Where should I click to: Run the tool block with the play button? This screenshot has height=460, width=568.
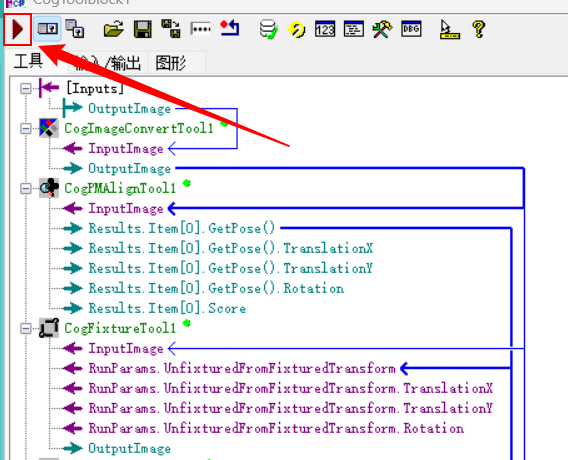point(17,29)
